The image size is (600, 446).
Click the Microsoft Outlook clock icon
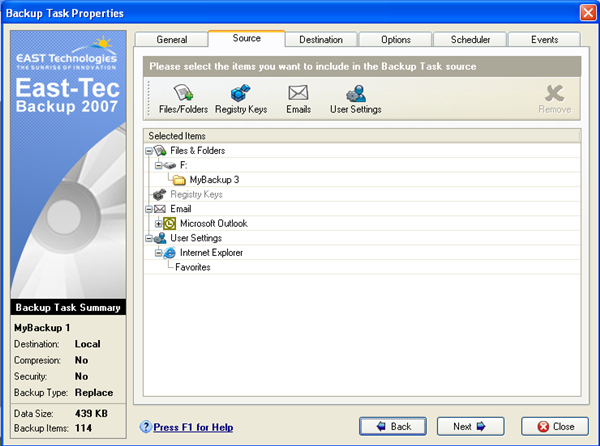[170, 223]
